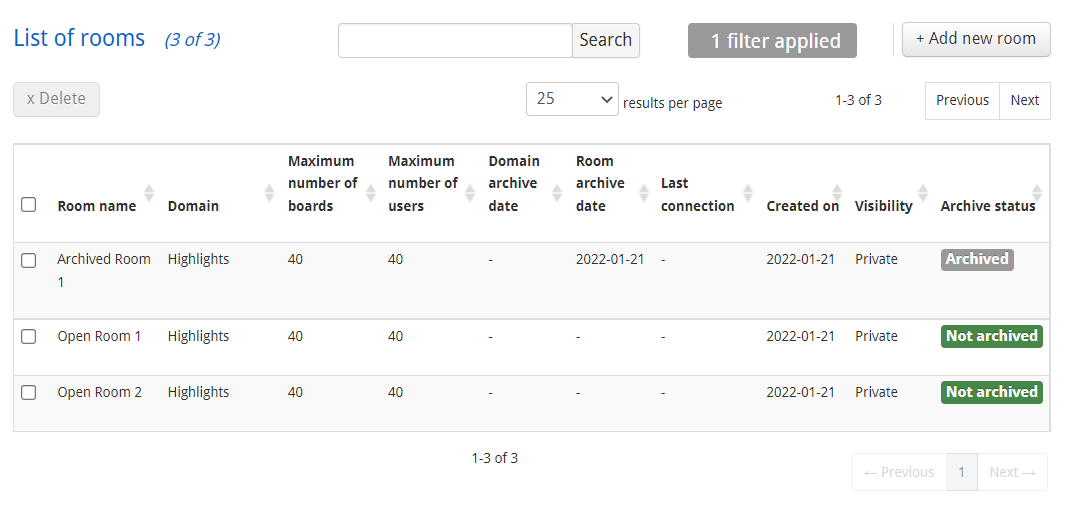
Task: Click the x Delete button
Action: (x=56, y=99)
